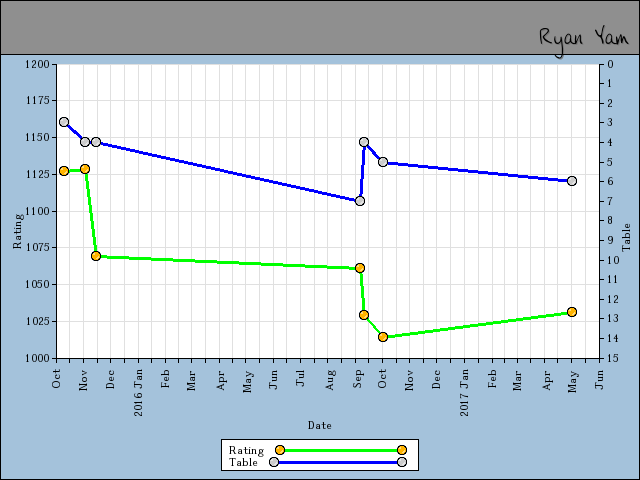This screenshot has height=480, width=640.
Task: Click the "10" label on Table axis
Action: click(x=612, y=260)
